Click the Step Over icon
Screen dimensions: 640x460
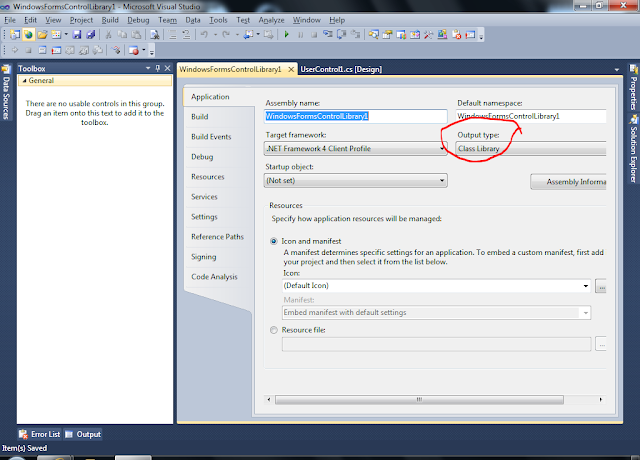click(341, 34)
